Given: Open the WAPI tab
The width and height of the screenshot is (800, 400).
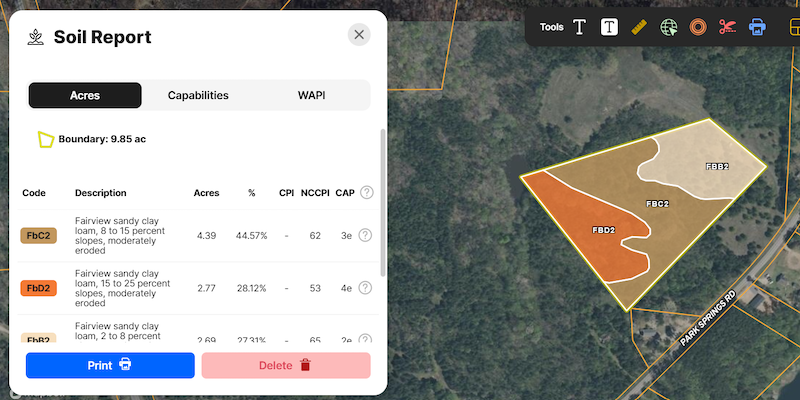Looking at the screenshot, I should coord(311,96).
